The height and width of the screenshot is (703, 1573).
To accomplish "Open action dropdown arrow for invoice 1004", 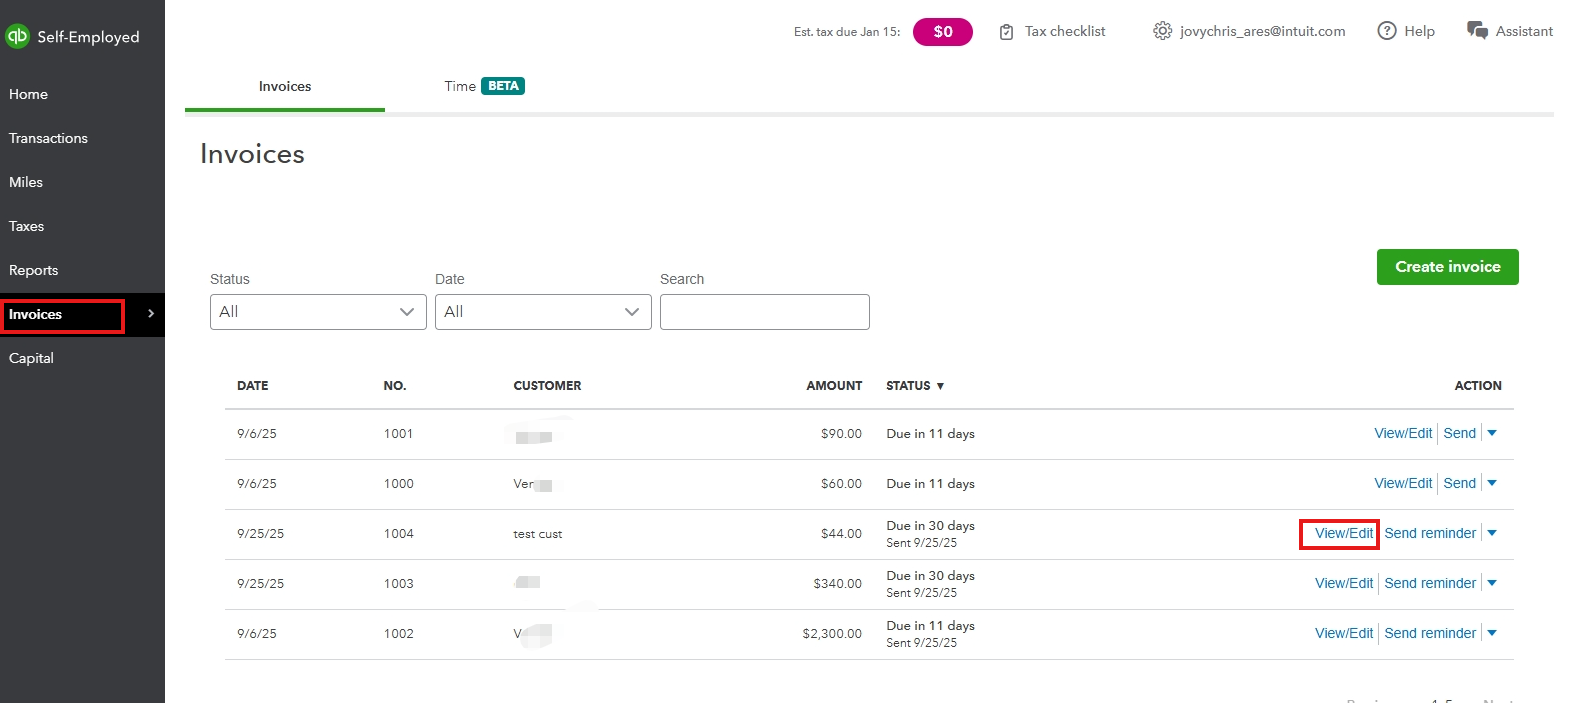I will 1492,533.
